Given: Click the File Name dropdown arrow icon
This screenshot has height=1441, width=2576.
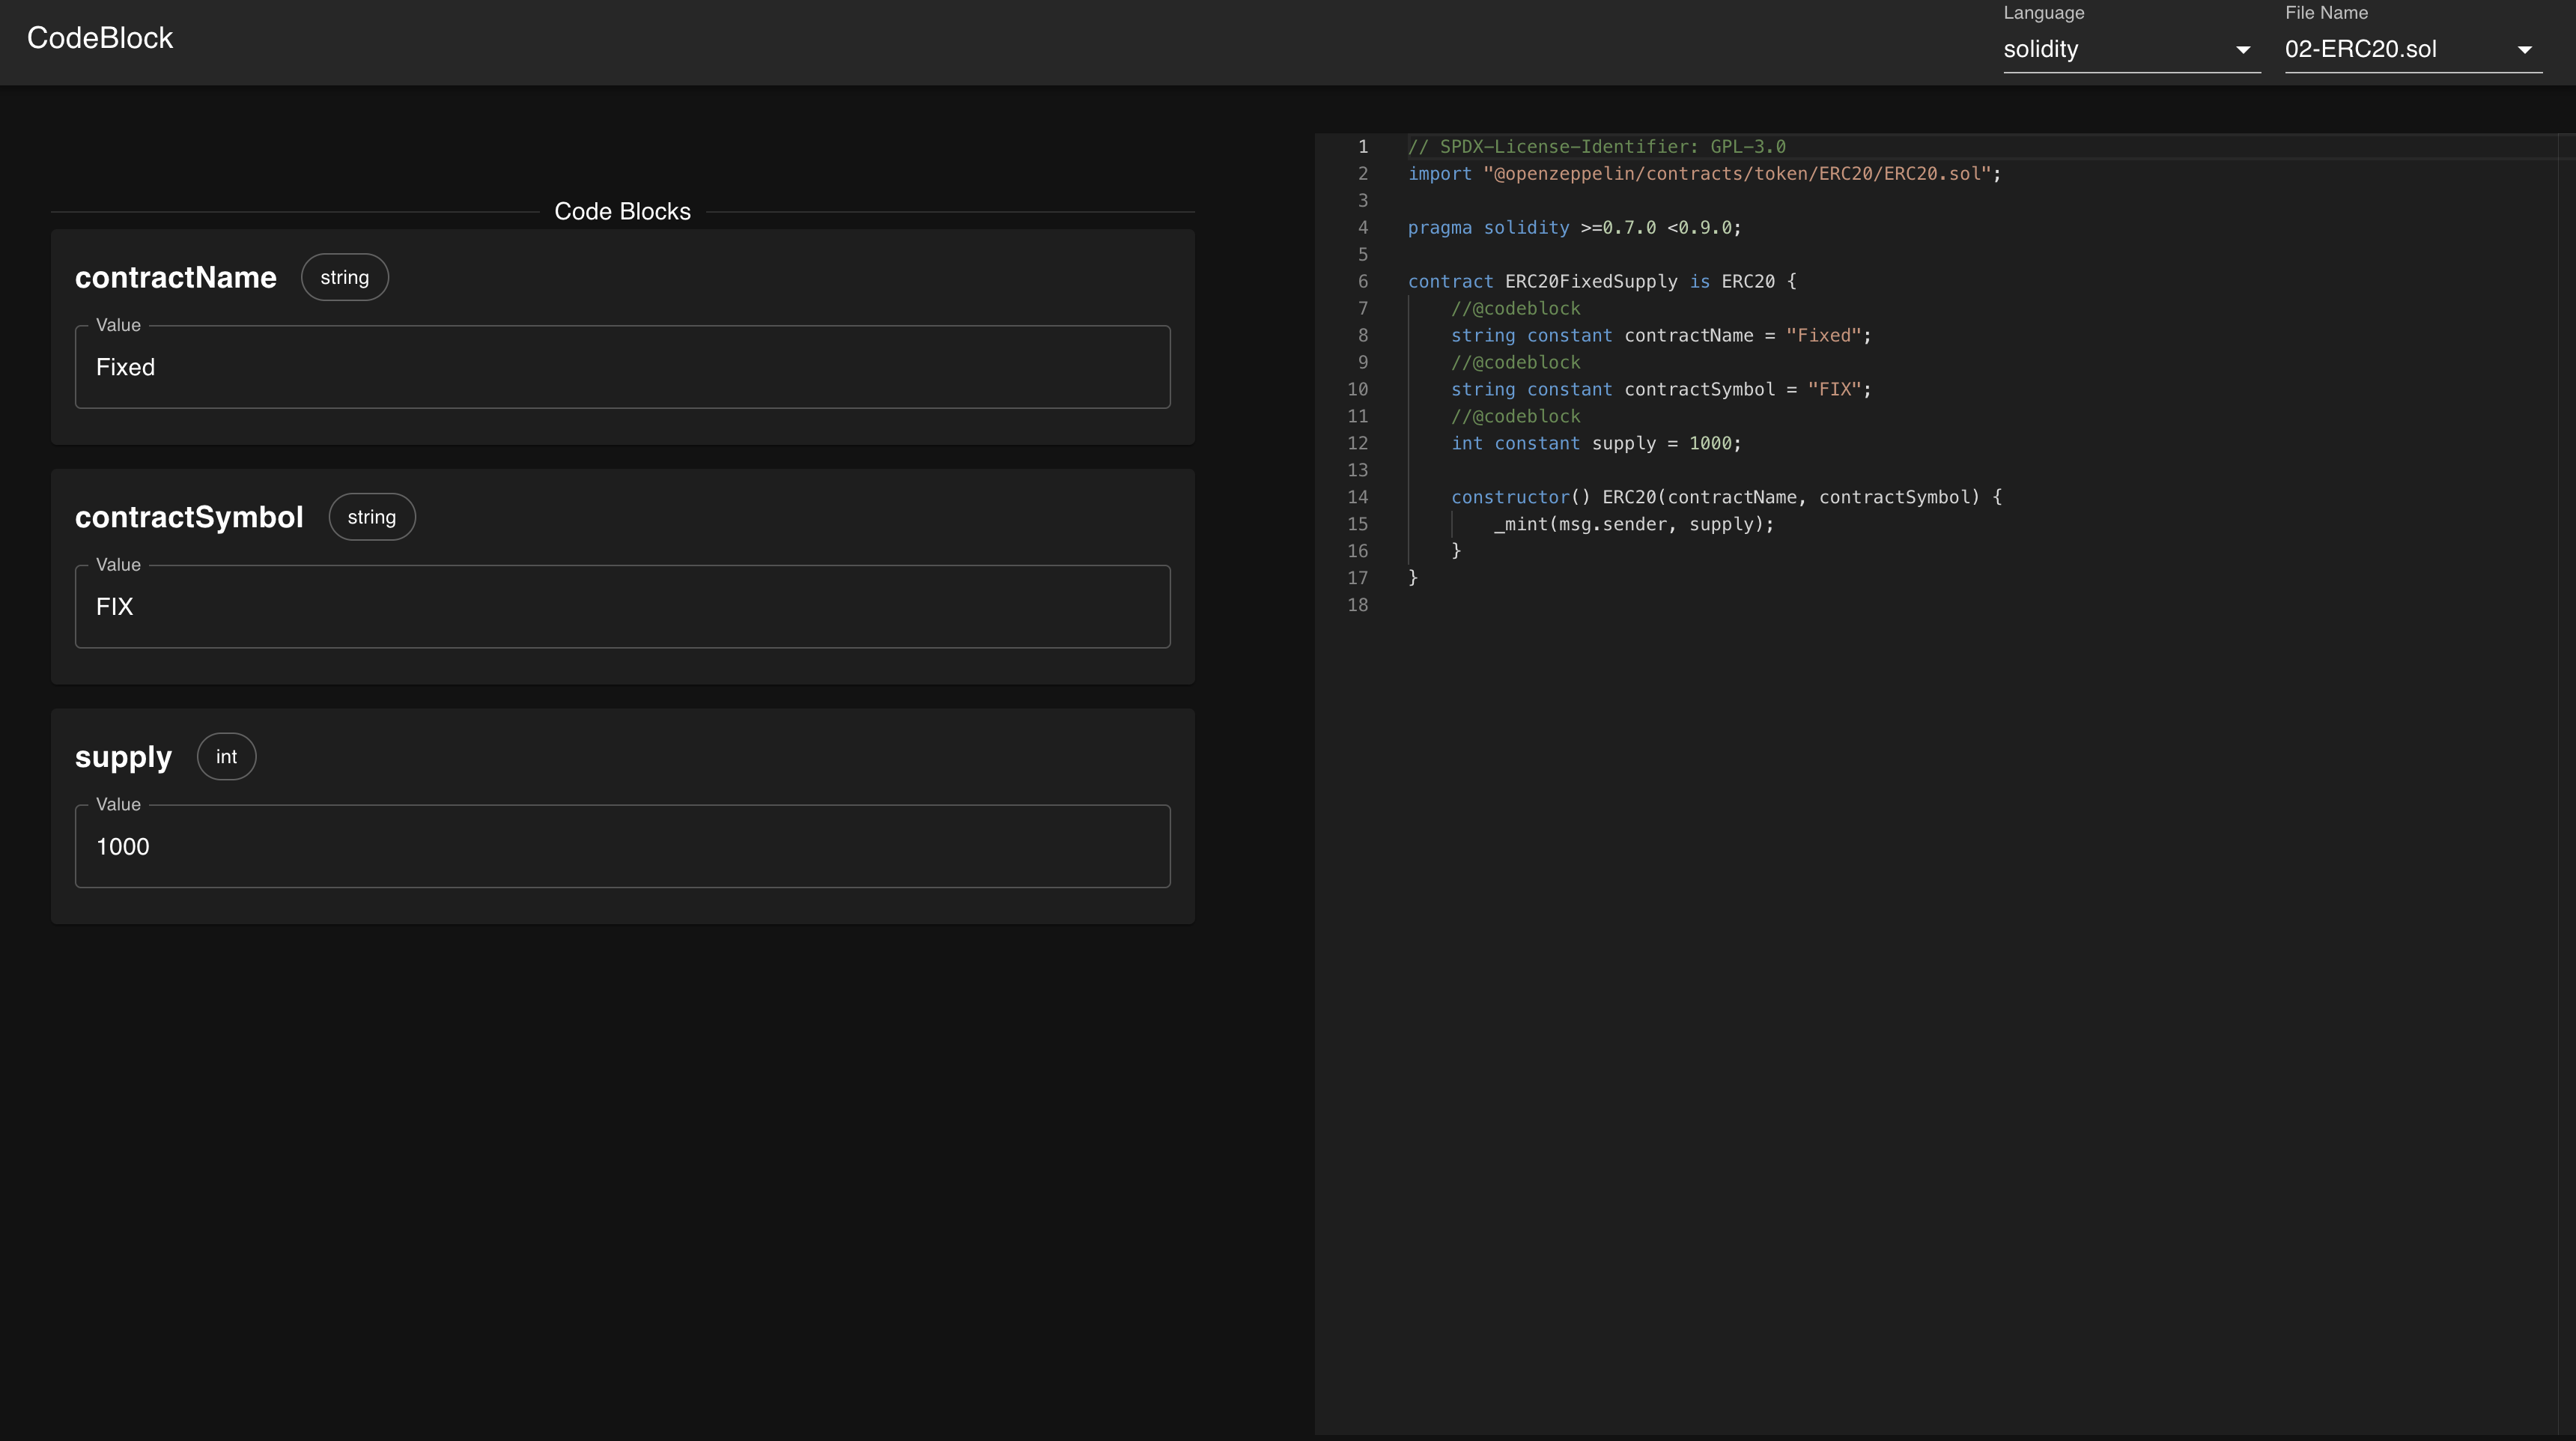Looking at the screenshot, I should pyautogui.click(x=2524, y=50).
